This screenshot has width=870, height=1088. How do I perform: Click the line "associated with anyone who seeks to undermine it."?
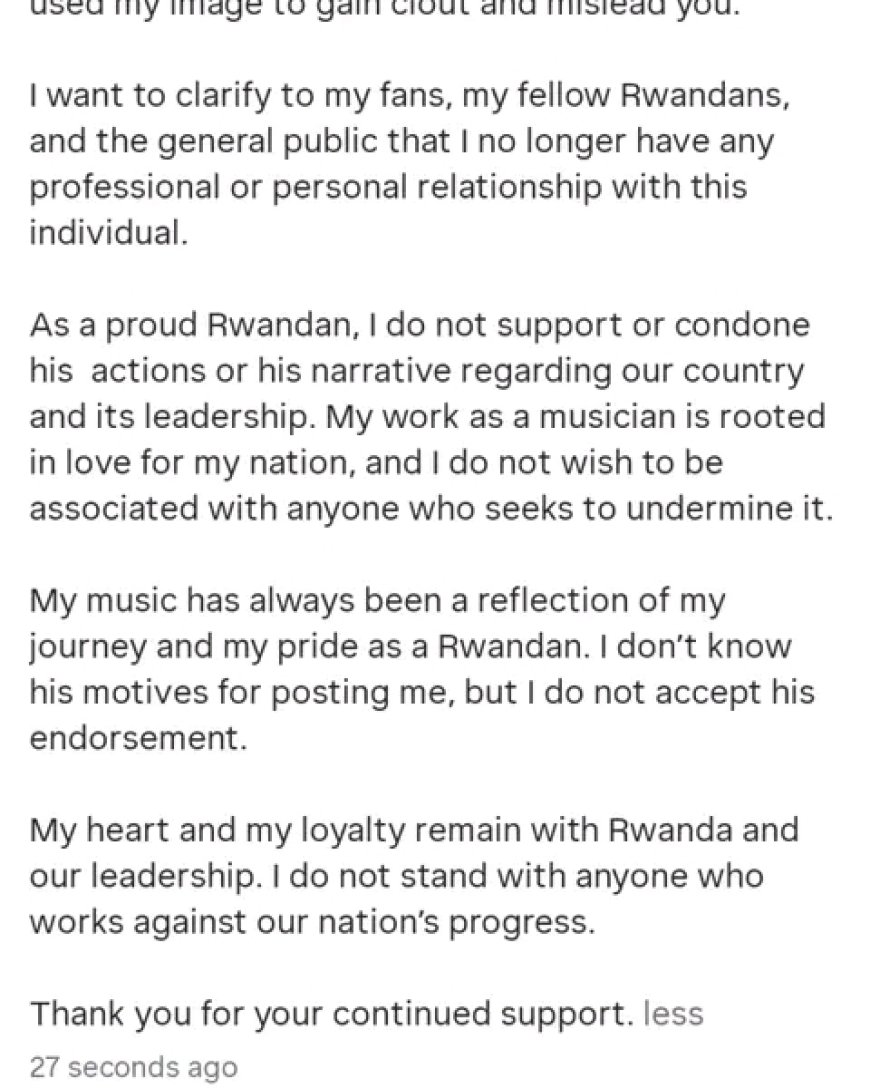[x=430, y=508]
